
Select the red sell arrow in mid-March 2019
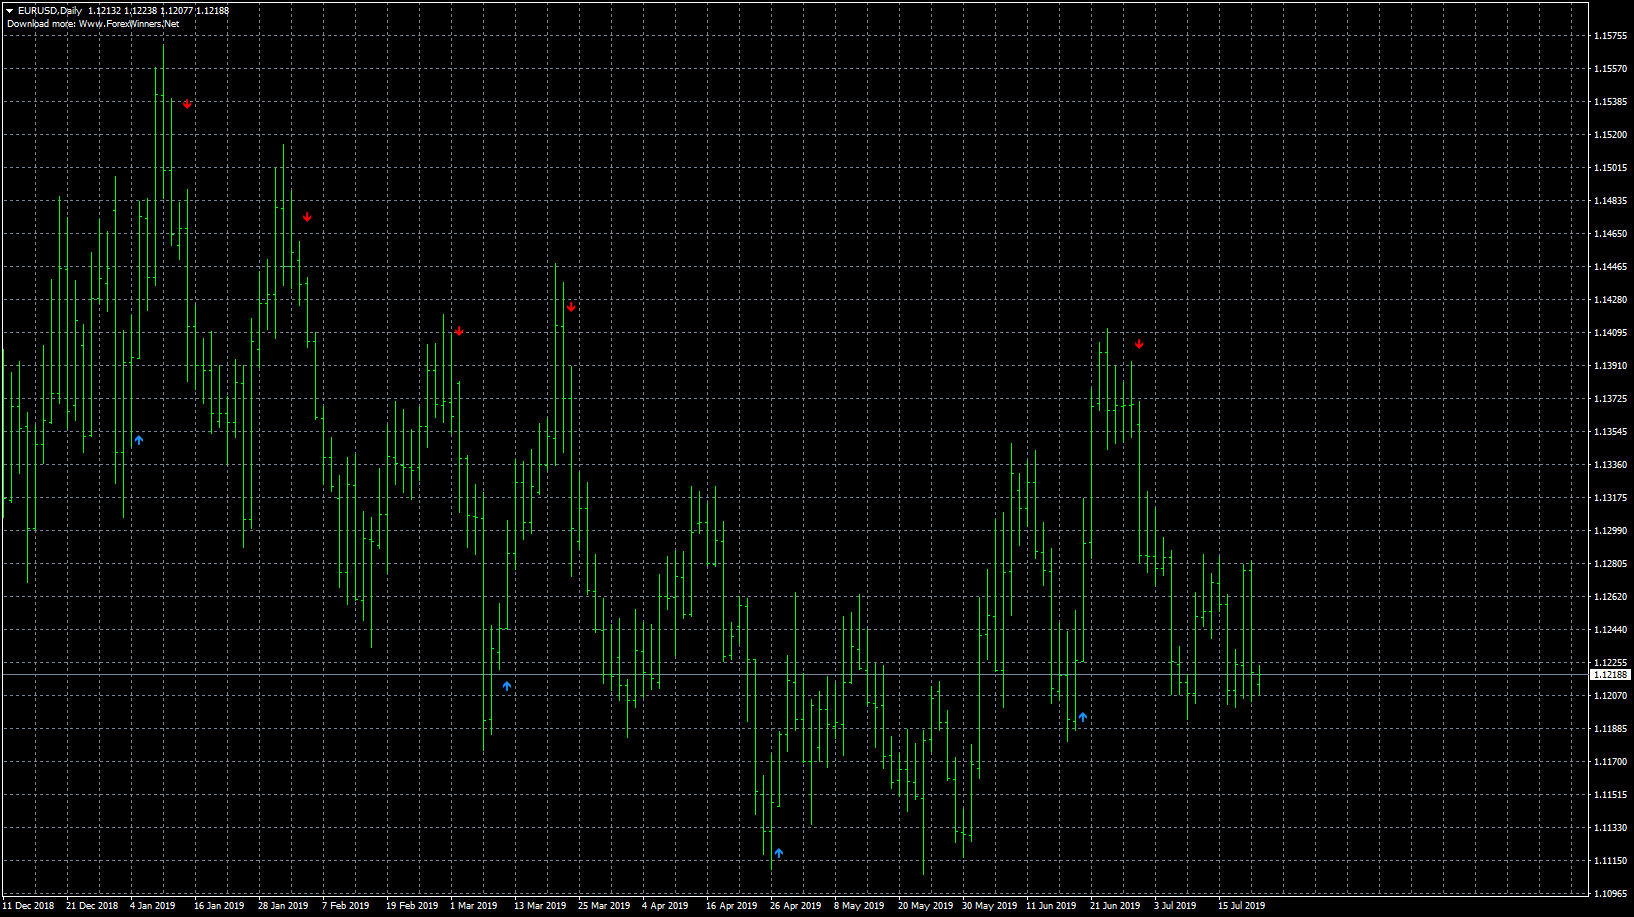571,307
